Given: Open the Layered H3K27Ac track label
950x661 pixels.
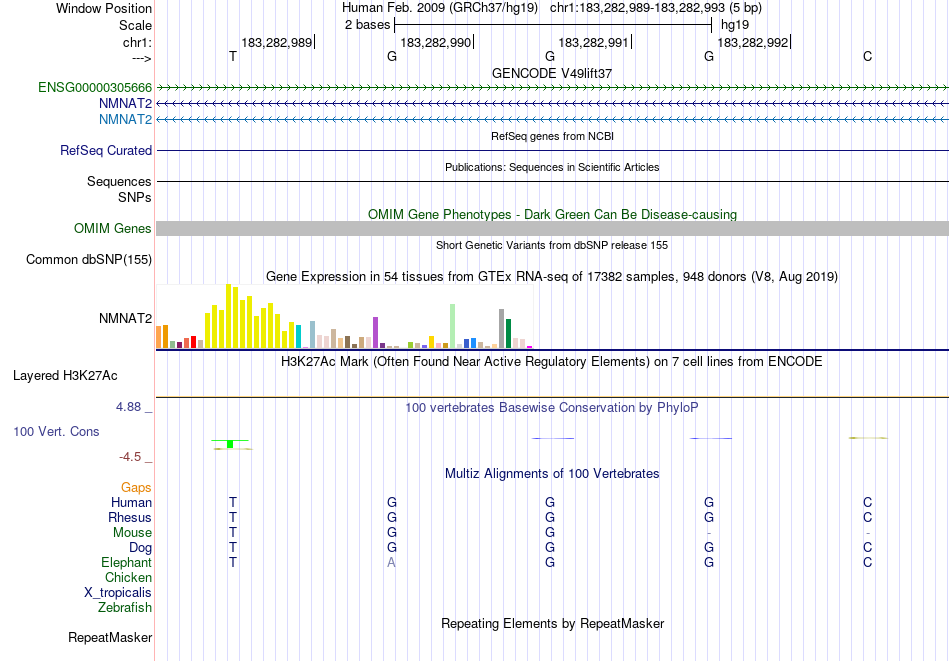Looking at the screenshot, I should tap(65, 376).
